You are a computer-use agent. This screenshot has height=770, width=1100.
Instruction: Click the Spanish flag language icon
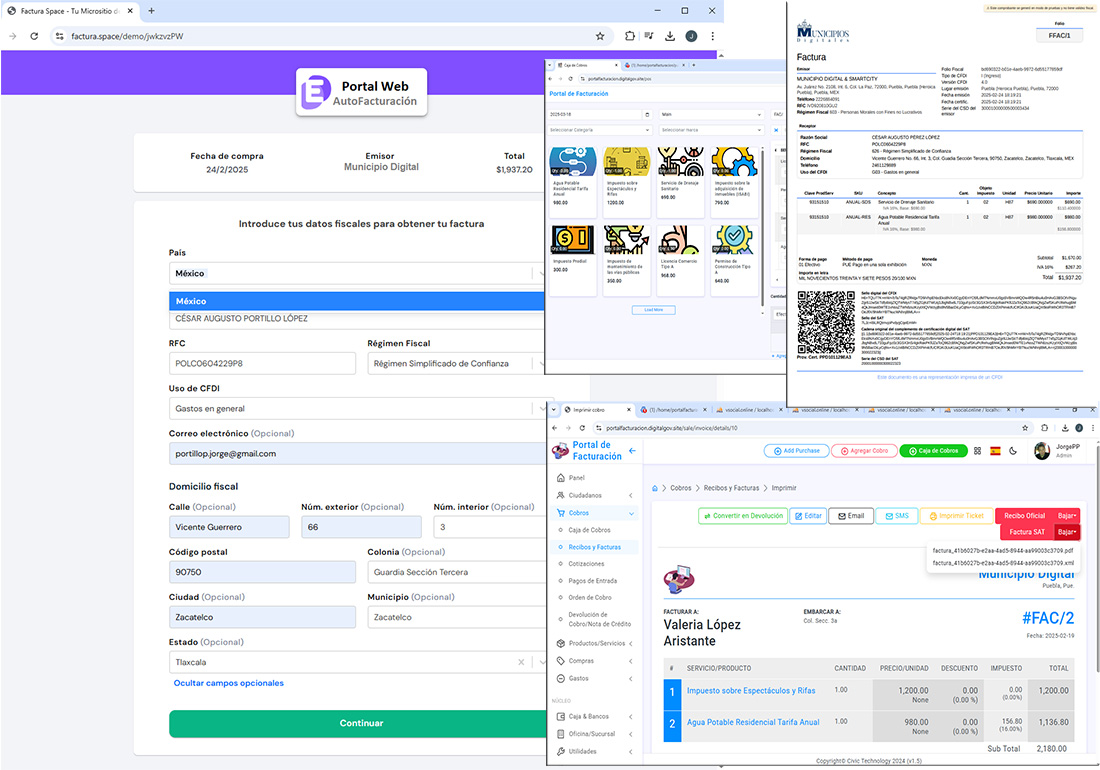tap(995, 451)
